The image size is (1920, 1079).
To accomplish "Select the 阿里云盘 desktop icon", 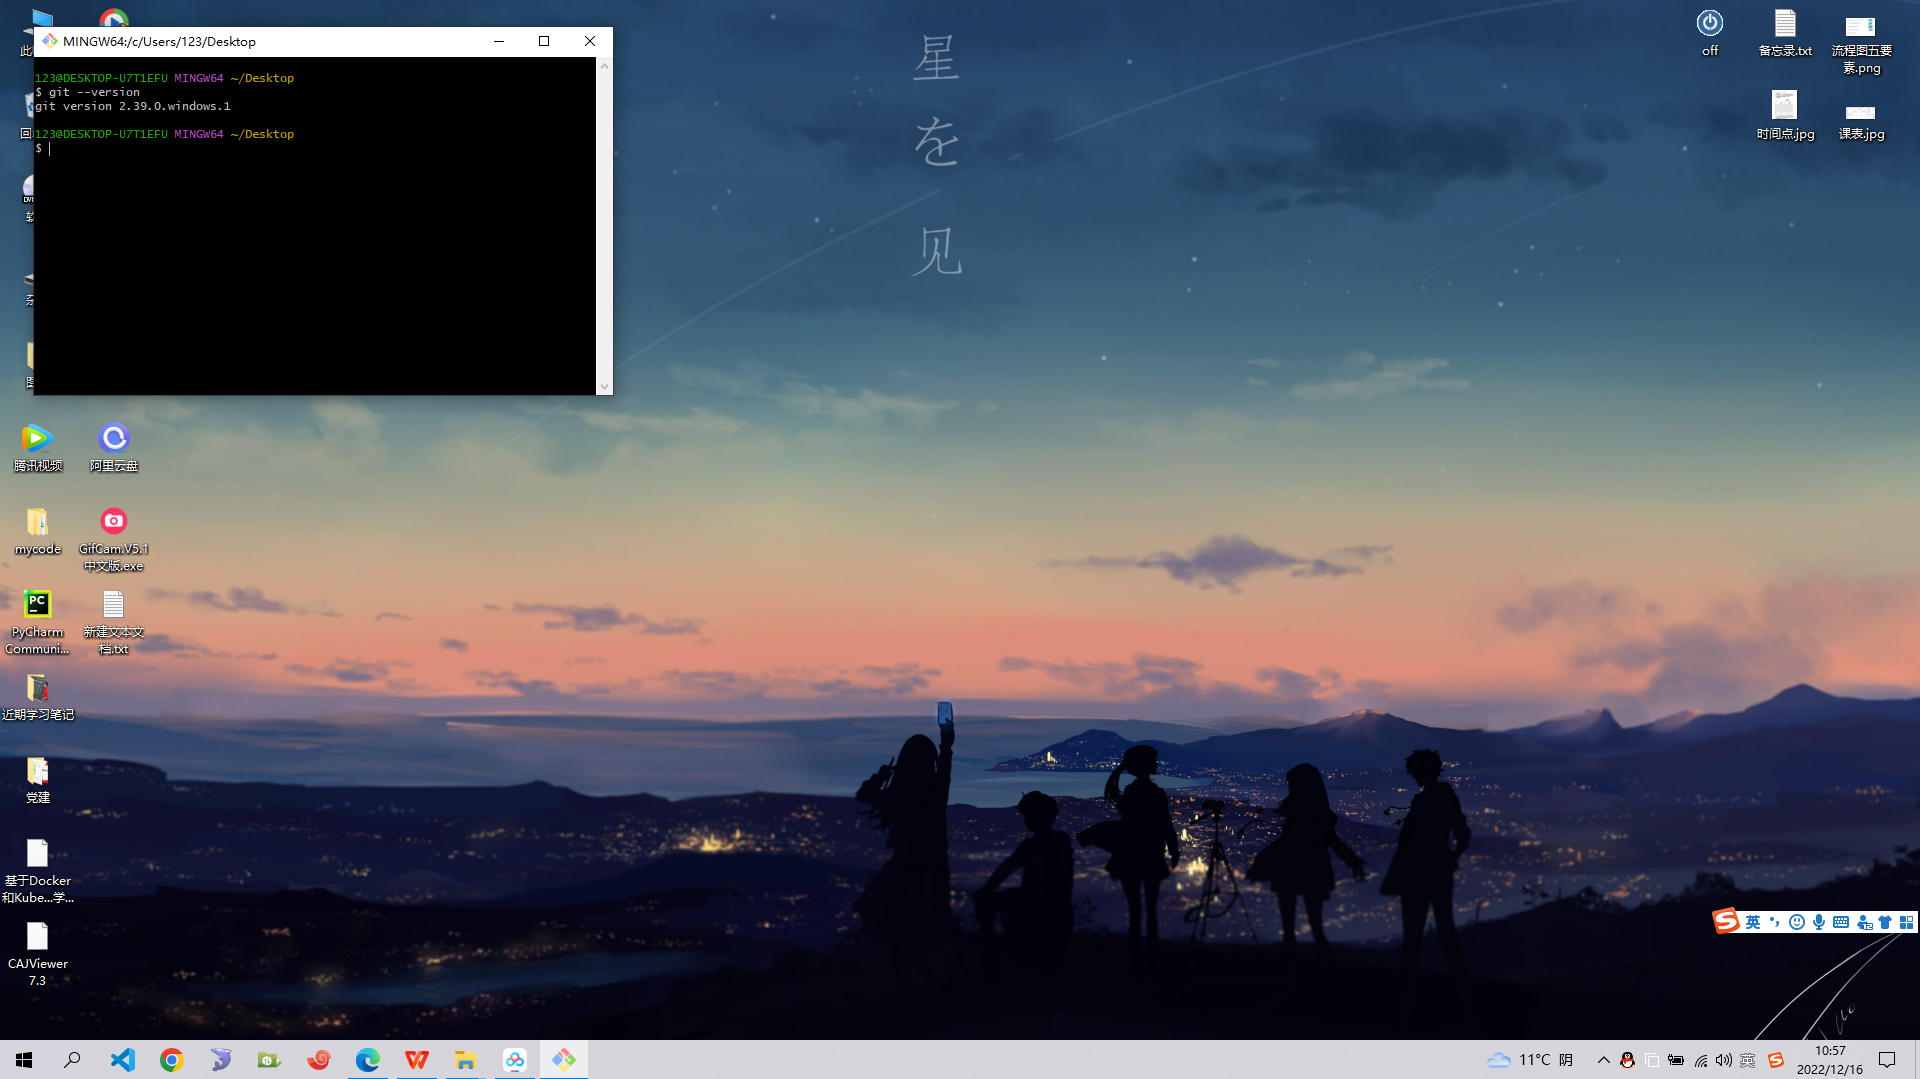I will pyautogui.click(x=114, y=447).
